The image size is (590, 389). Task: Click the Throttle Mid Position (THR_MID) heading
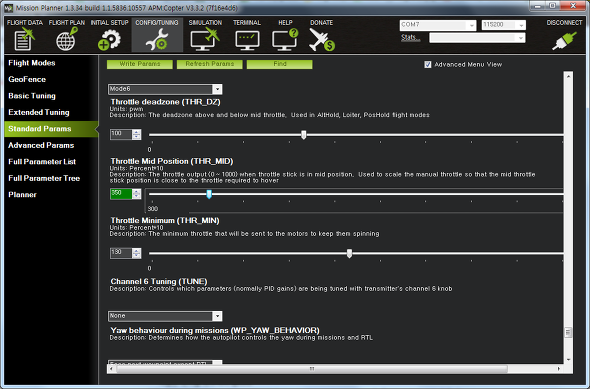pos(172,161)
